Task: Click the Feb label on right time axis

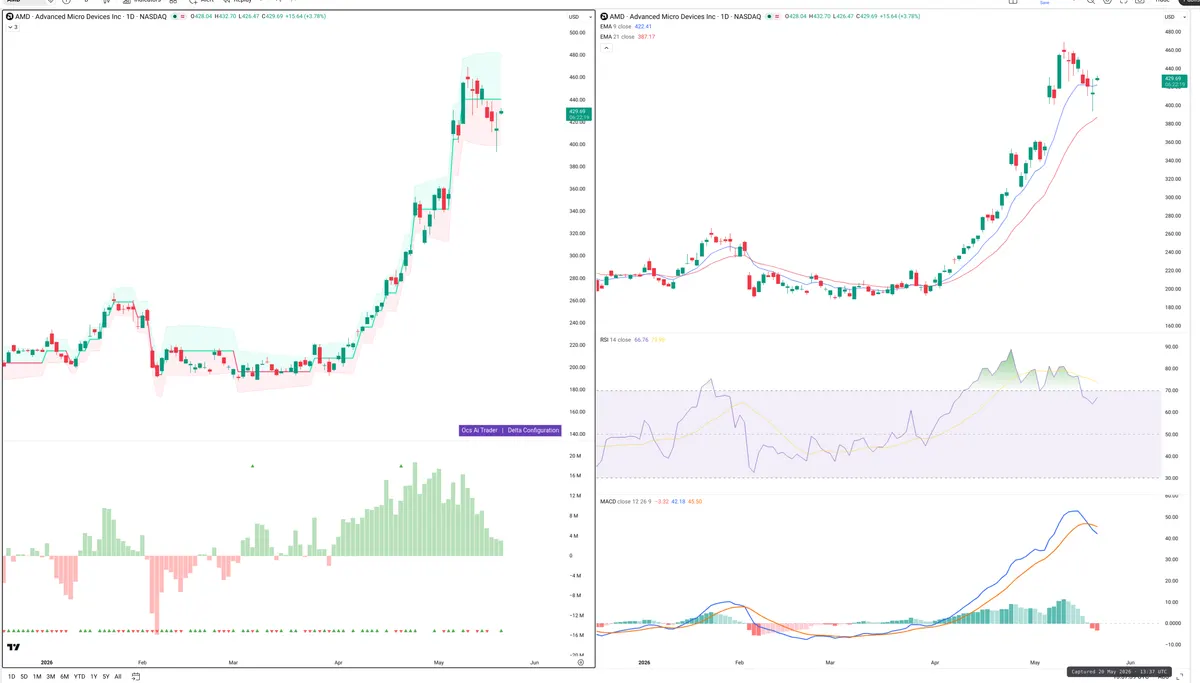Action: pos(739,663)
